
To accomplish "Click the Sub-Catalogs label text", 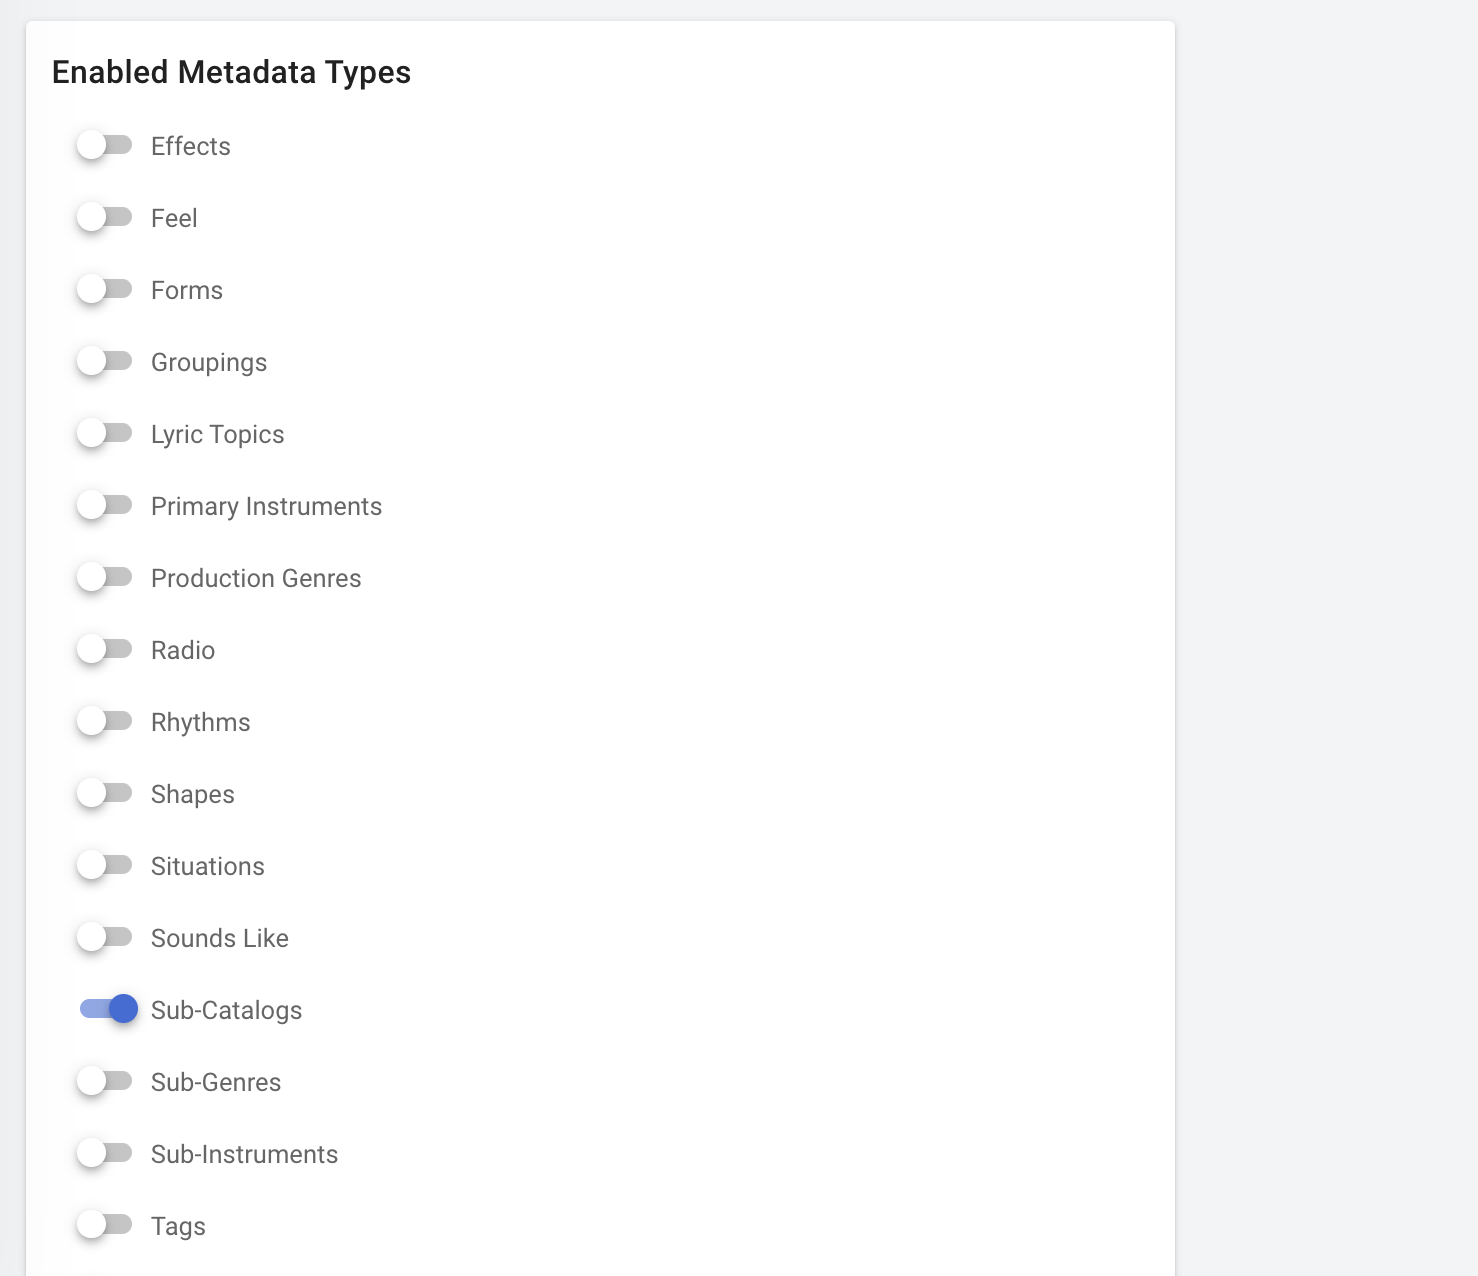I will [226, 1010].
